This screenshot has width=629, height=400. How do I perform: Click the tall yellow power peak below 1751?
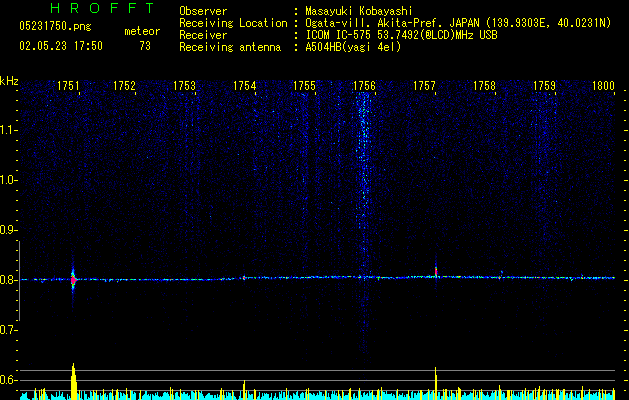click(73, 381)
